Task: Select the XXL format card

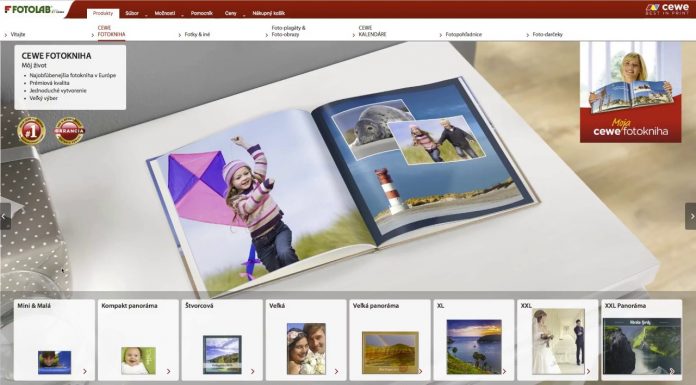Action: [x=558, y=340]
